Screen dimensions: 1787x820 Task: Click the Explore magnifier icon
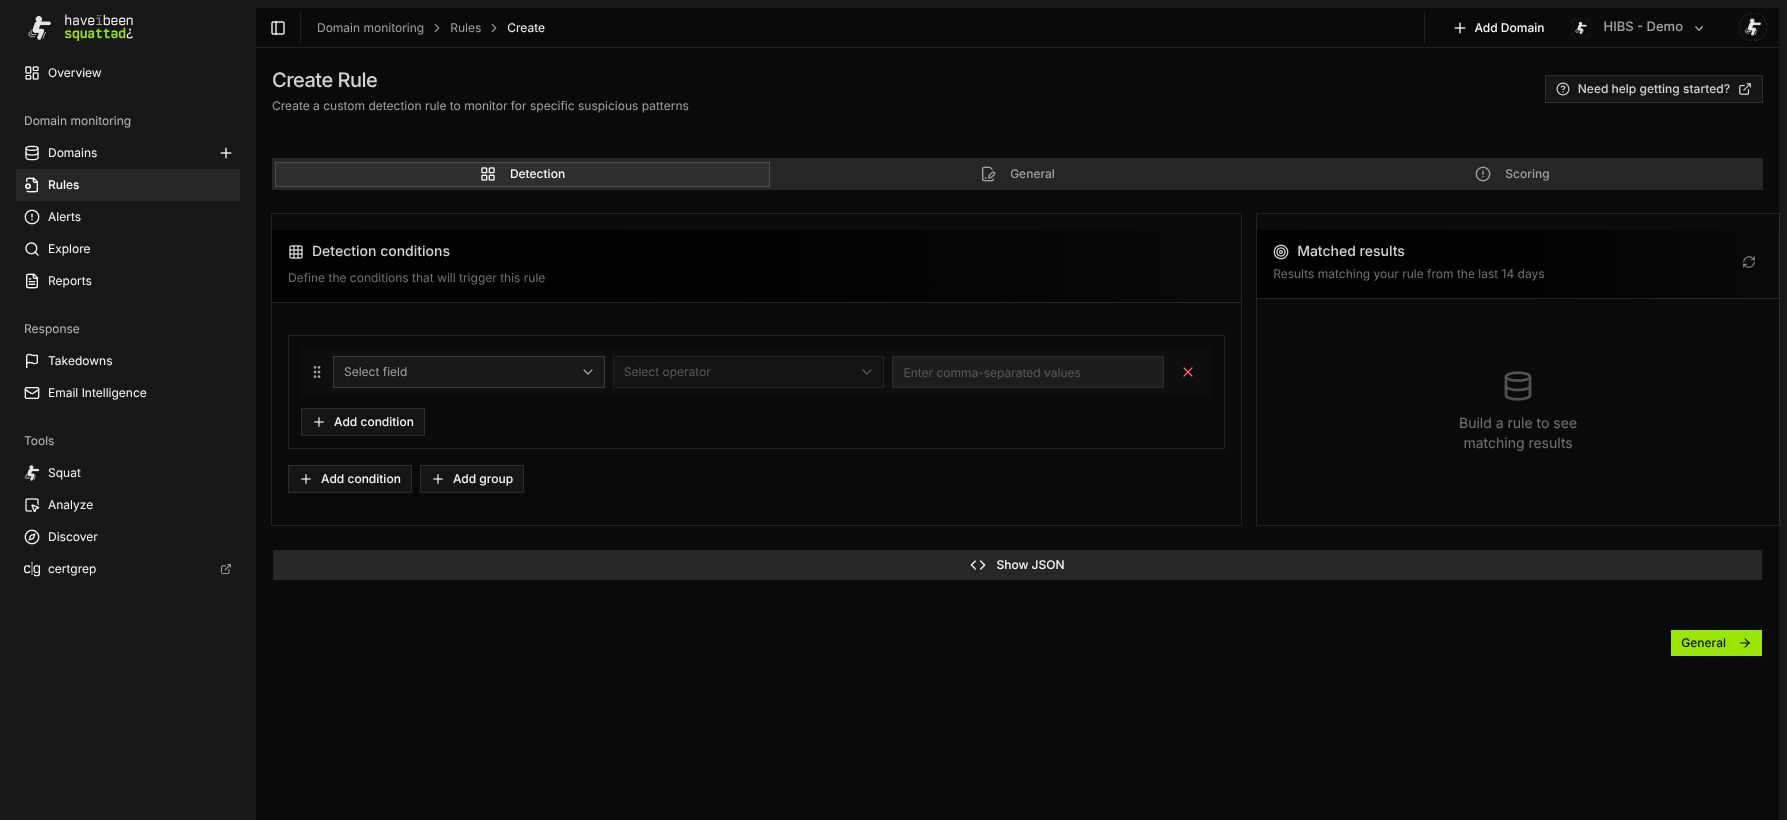[x=32, y=249]
